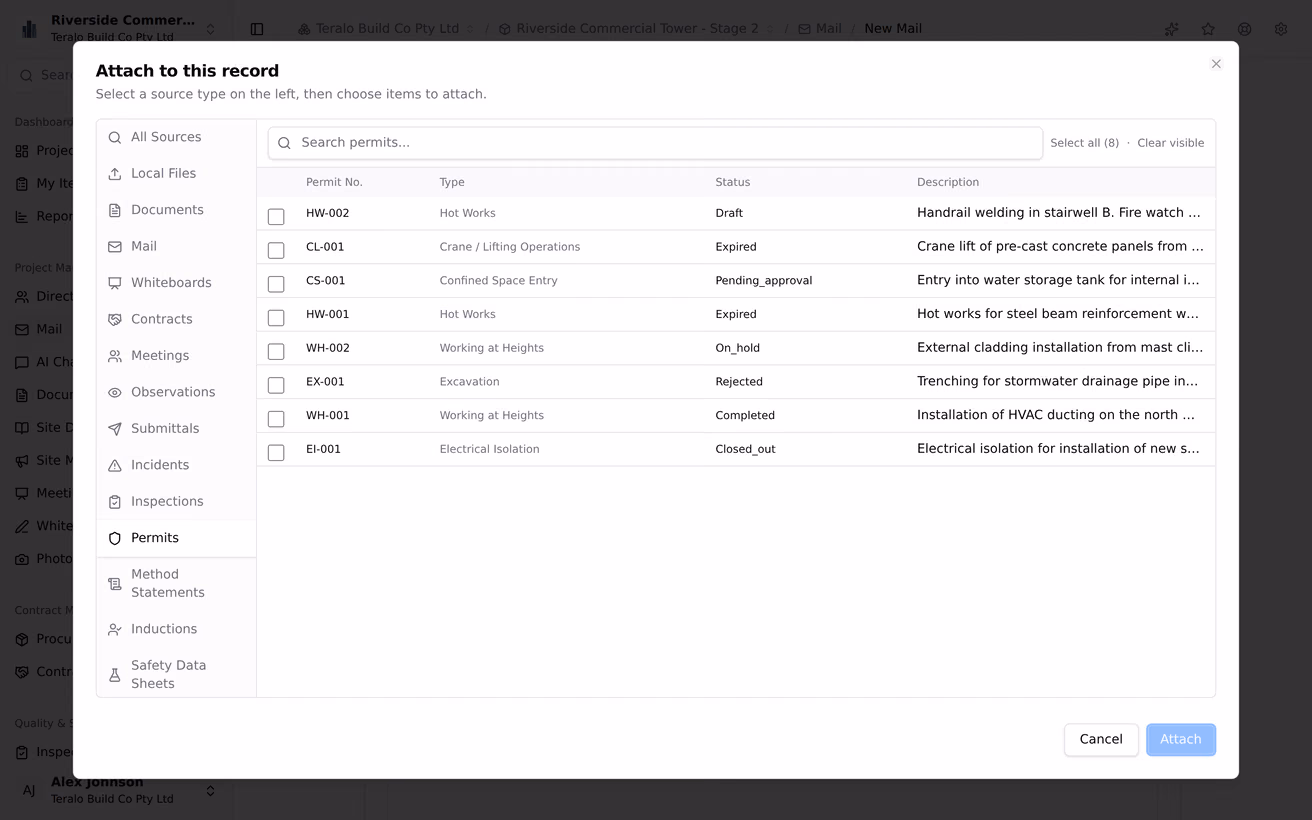
Task: Click the Crane / Lifting Operations type cell
Action: coord(510,247)
